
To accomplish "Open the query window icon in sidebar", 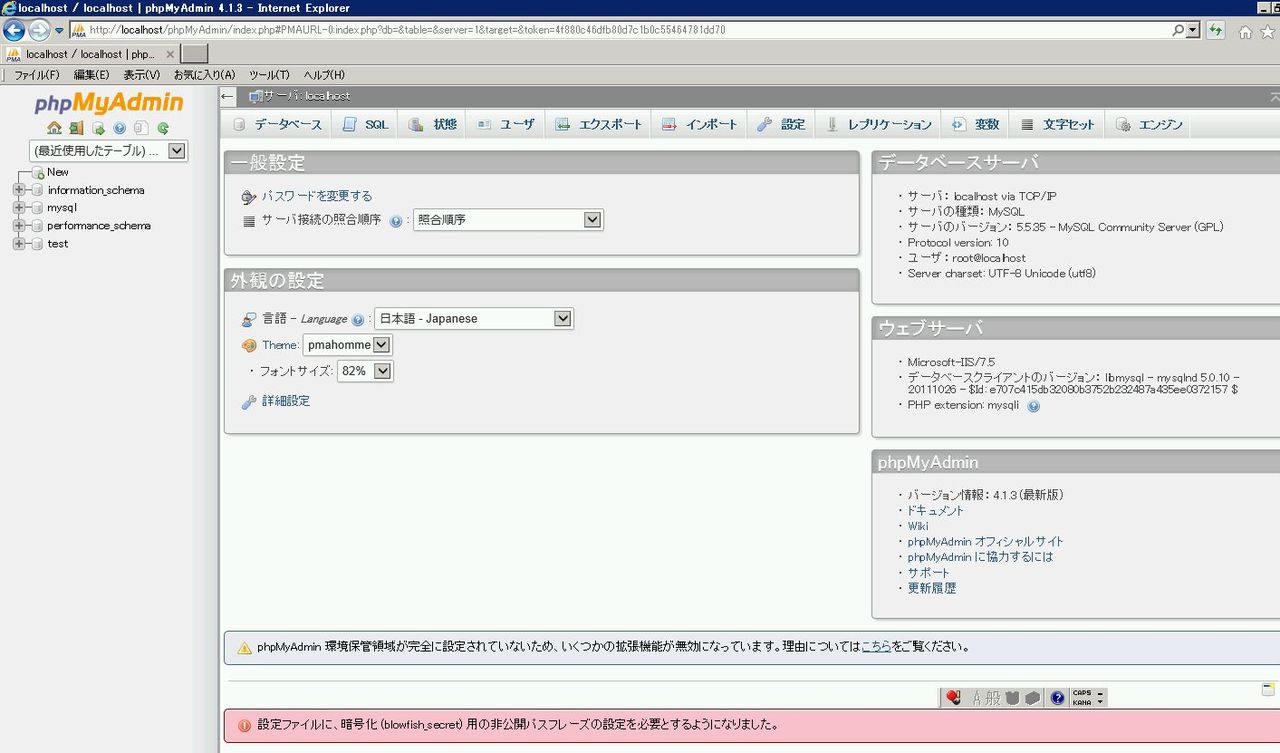I will point(98,128).
